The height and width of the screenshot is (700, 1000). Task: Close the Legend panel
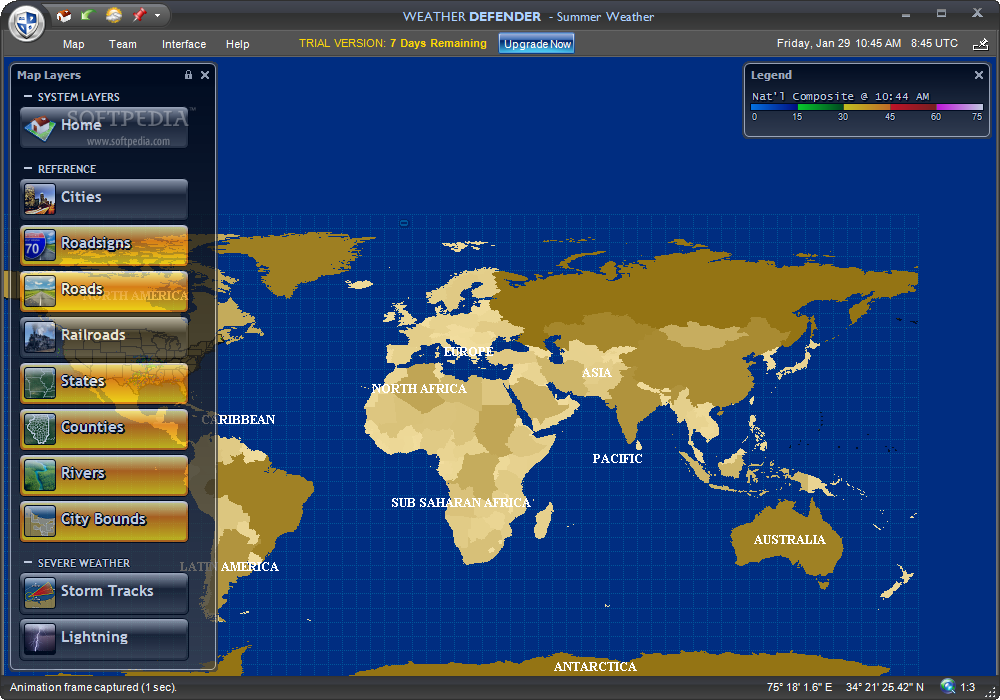point(979,75)
